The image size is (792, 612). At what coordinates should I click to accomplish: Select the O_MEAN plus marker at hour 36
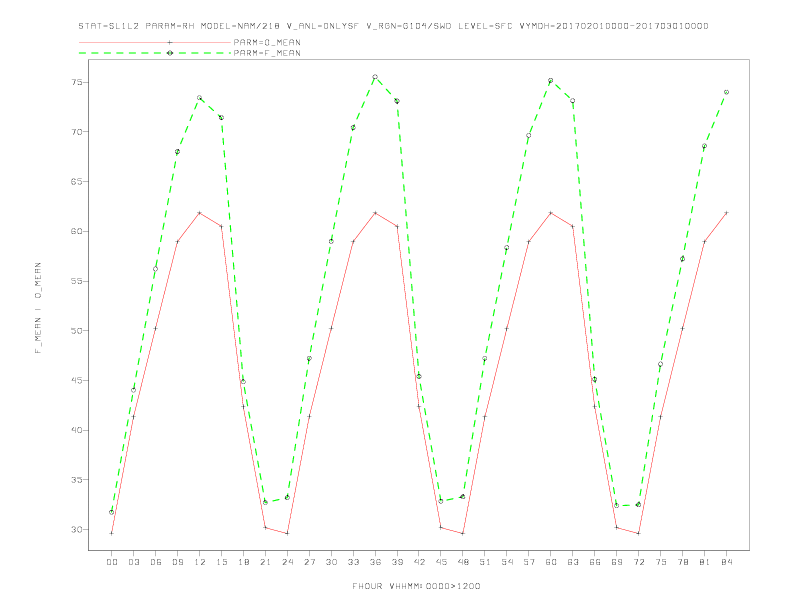click(x=375, y=213)
